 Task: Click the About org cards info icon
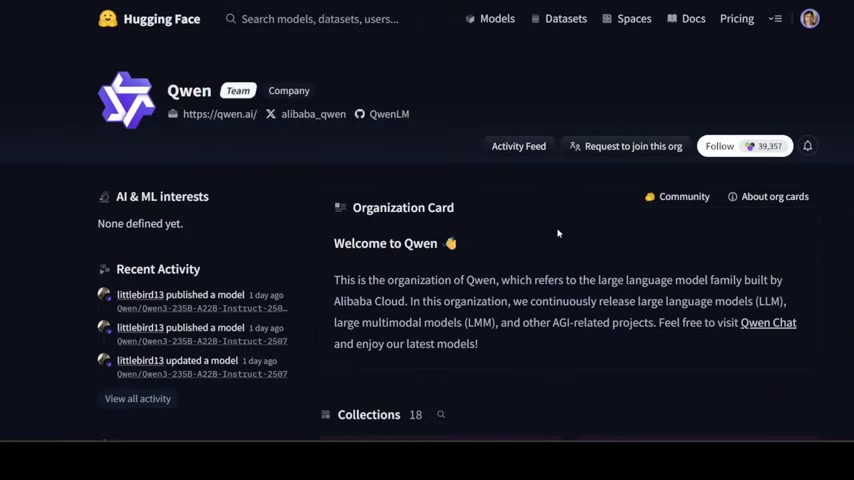coord(733,197)
